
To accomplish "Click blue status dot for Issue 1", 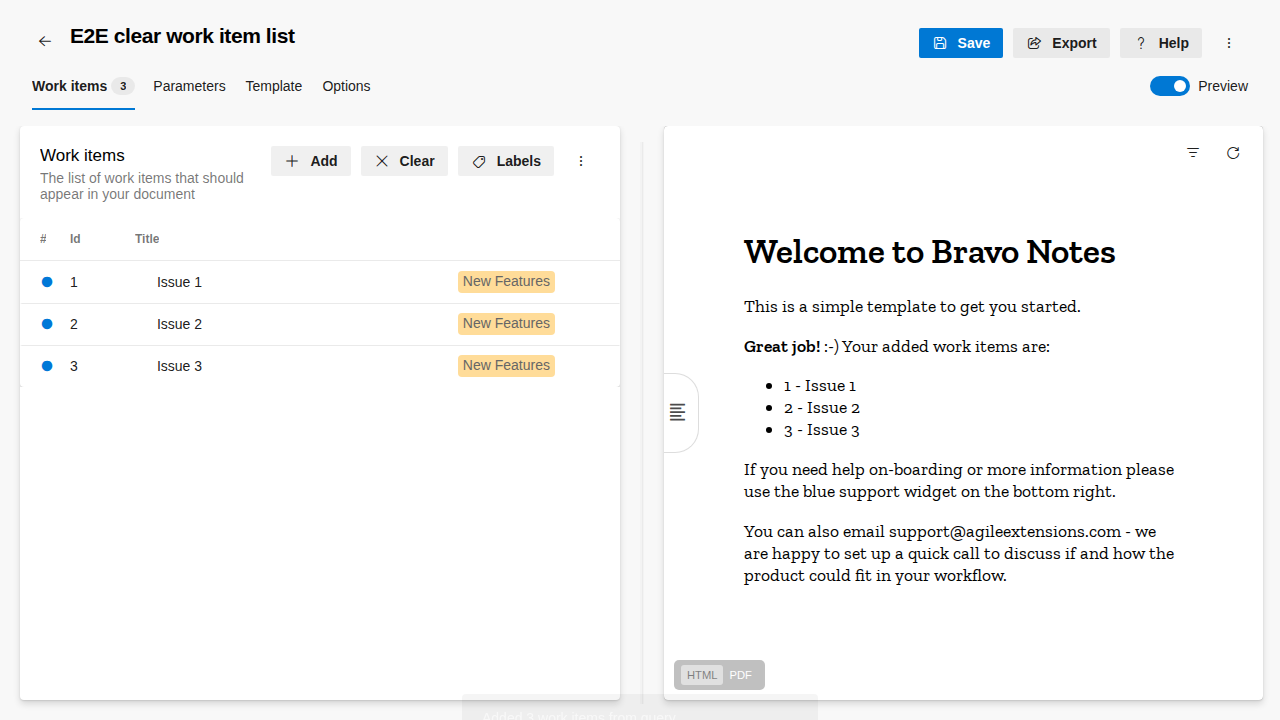I will 47,282.
